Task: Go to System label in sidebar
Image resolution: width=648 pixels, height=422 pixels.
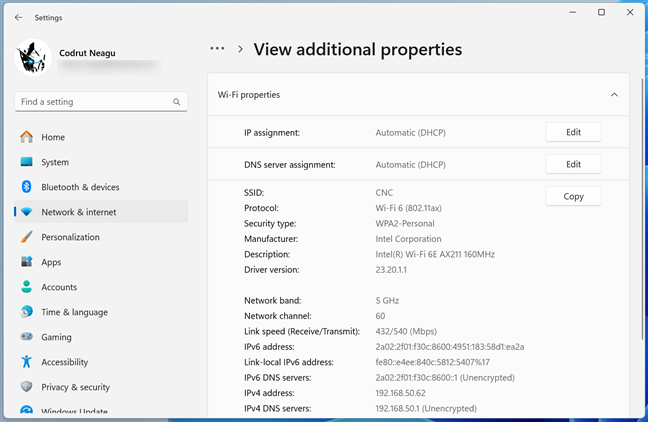Action: point(55,162)
